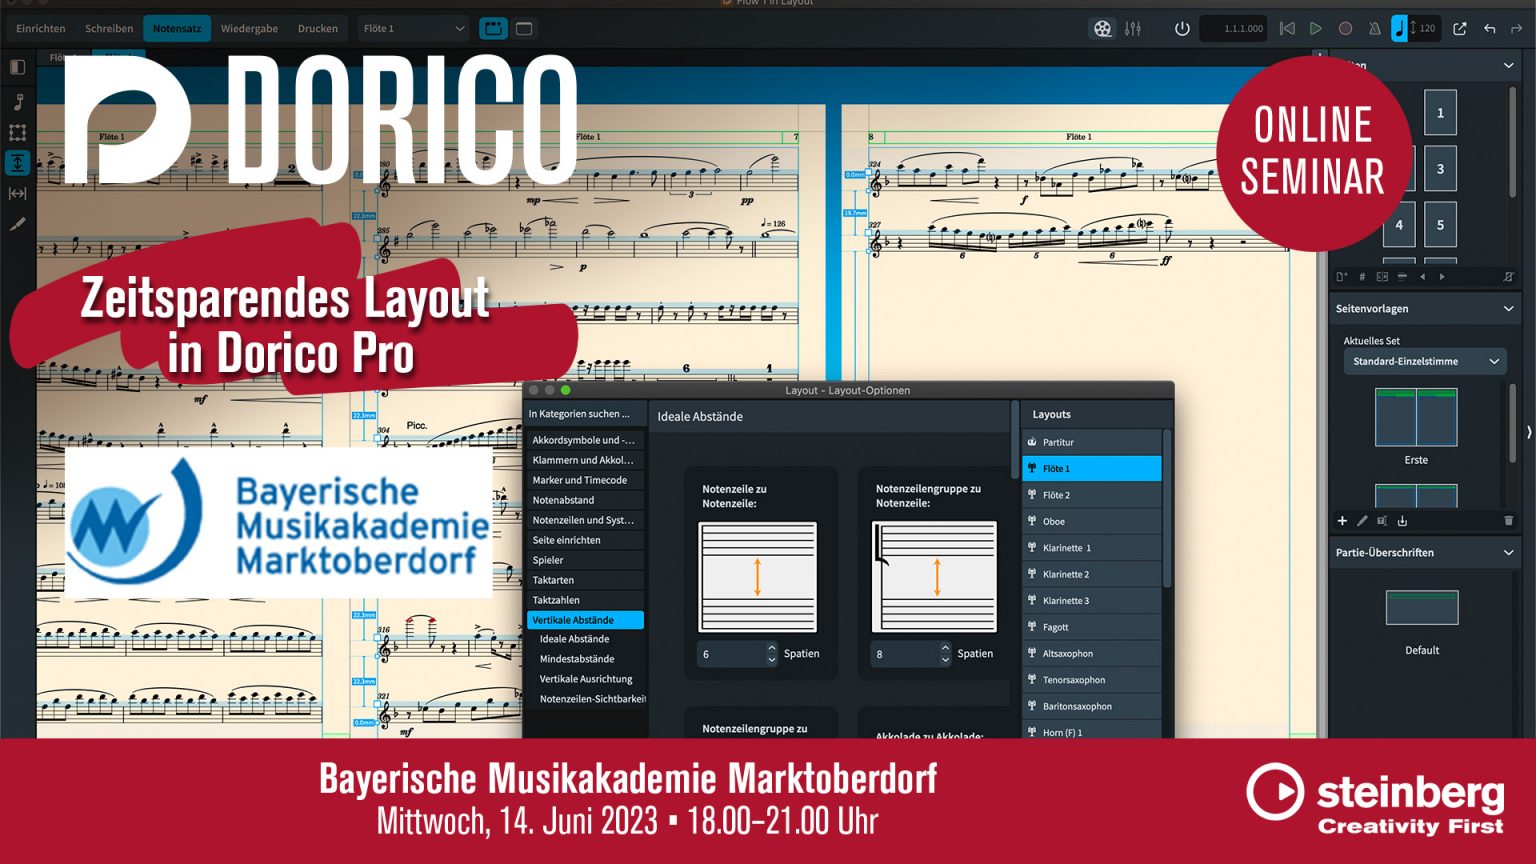This screenshot has width=1536, height=864.
Task: Start playback with the play button
Action: pyautogui.click(x=1316, y=28)
